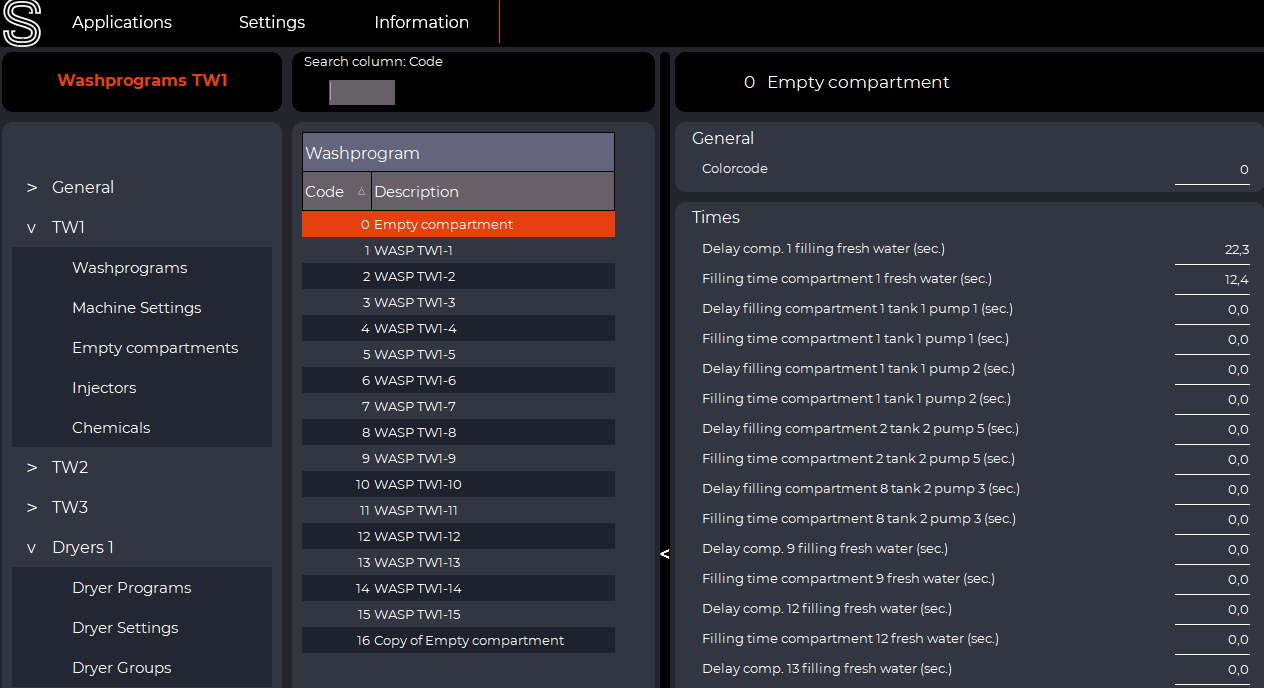
Task: Click the Search column Code input field
Action: coord(362,93)
